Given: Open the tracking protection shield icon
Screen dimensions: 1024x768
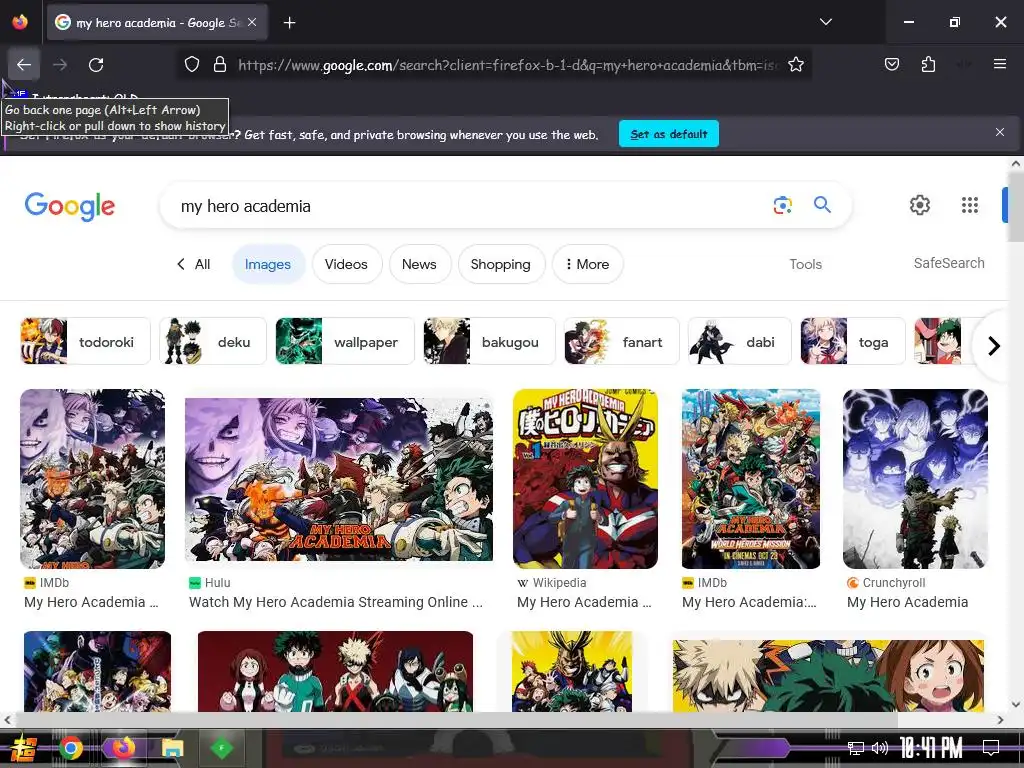Looking at the screenshot, I should [x=191, y=65].
